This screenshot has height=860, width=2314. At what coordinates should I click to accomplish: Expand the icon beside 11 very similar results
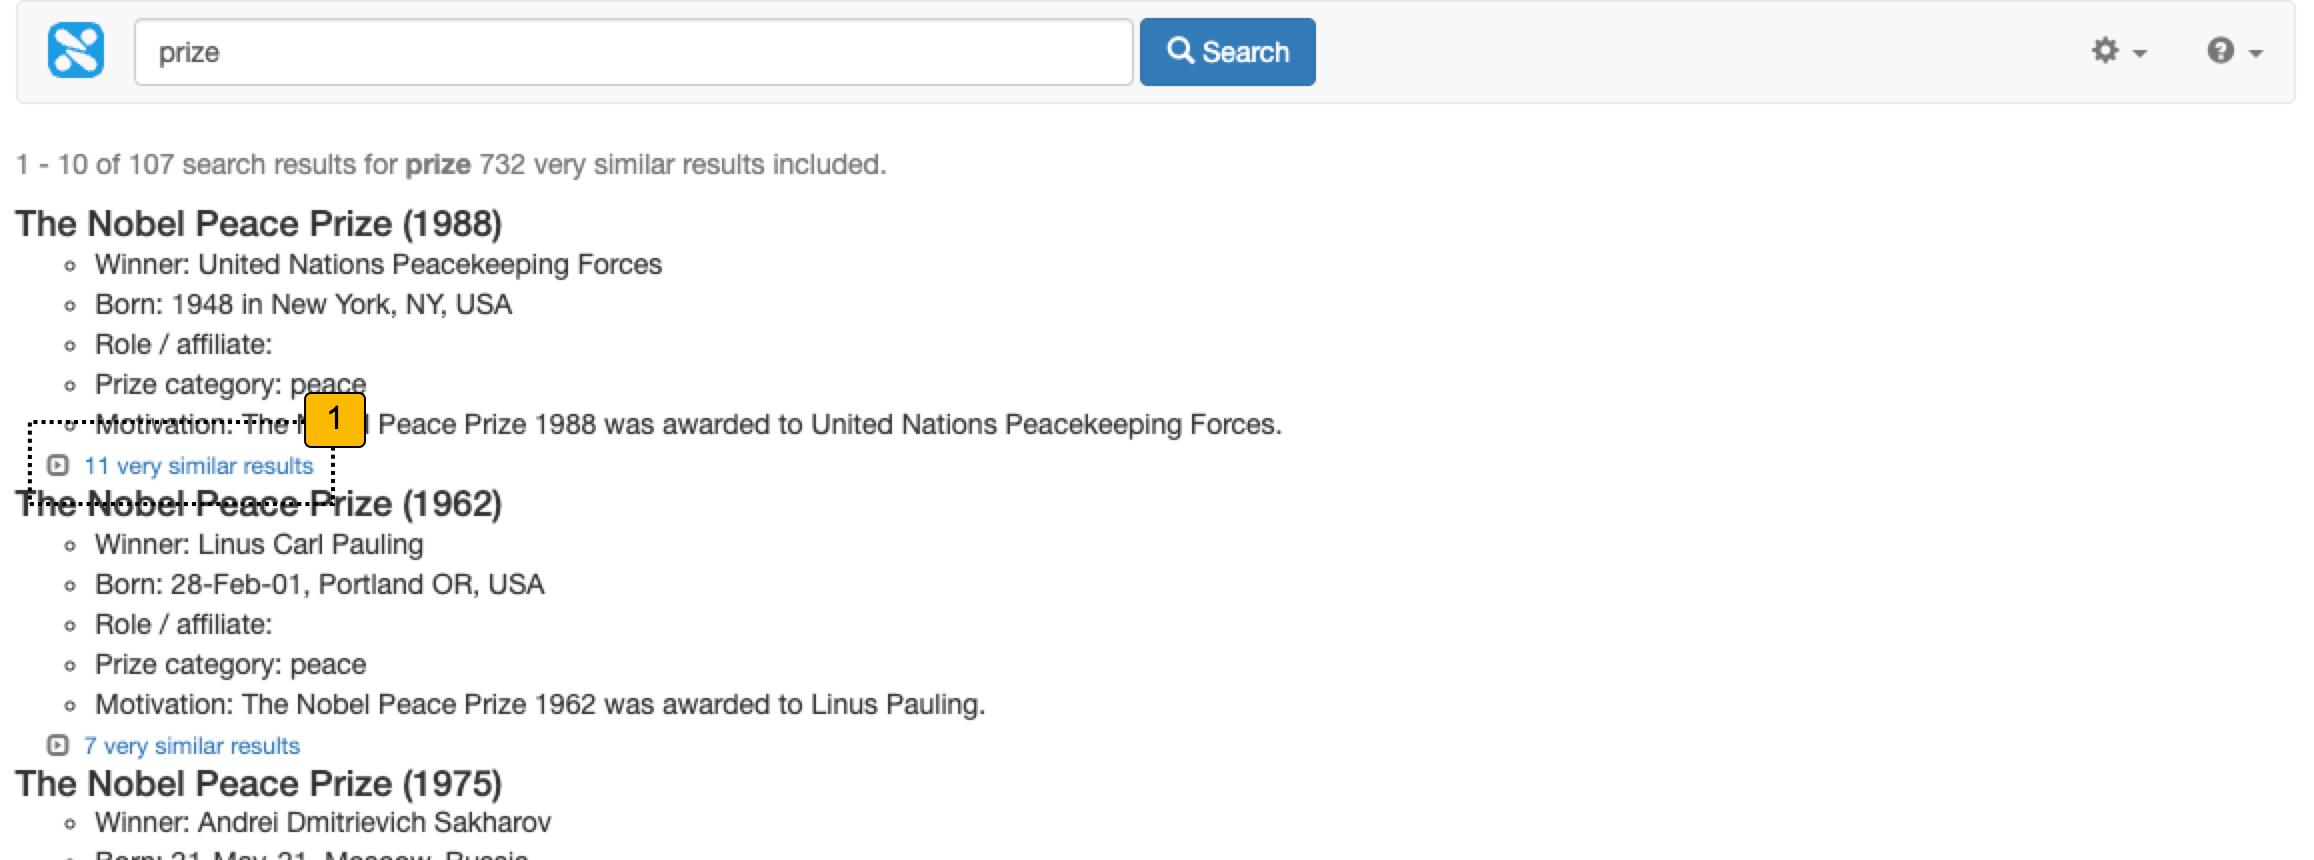(x=58, y=465)
